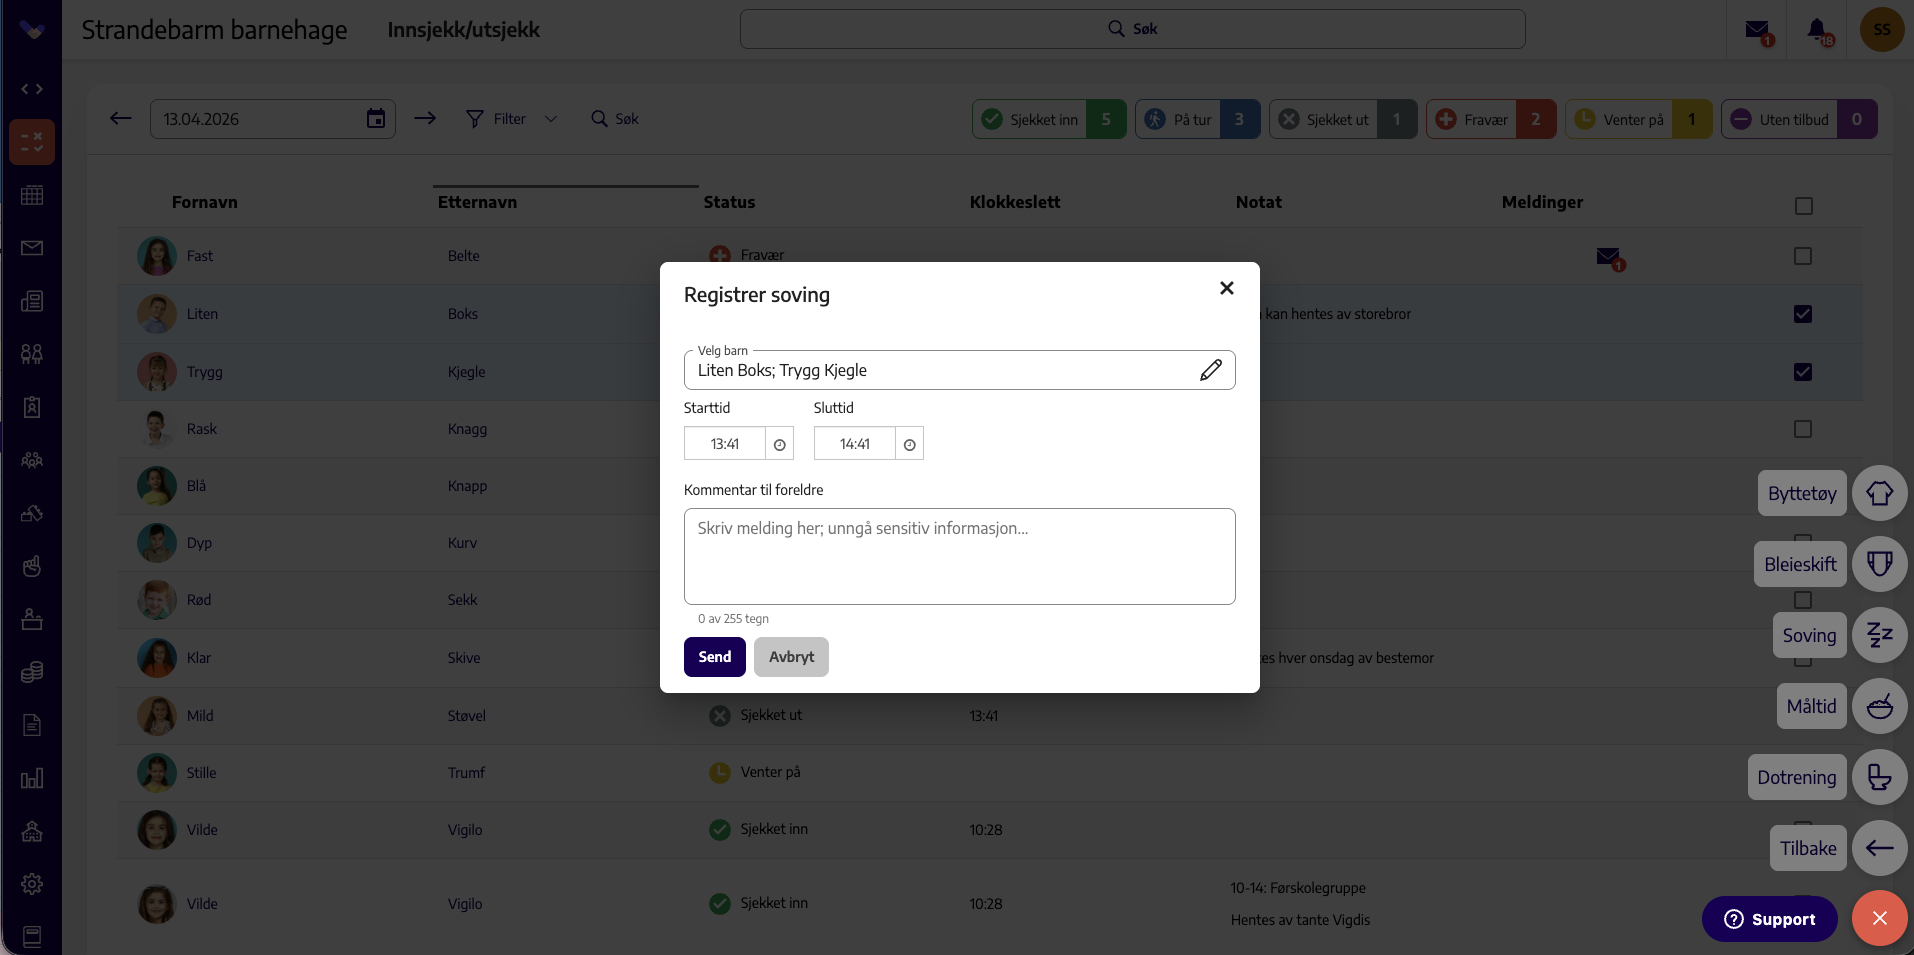The height and width of the screenshot is (955, 1914).
Task: Open the bell notifications icon
Action: (1819, 30)
